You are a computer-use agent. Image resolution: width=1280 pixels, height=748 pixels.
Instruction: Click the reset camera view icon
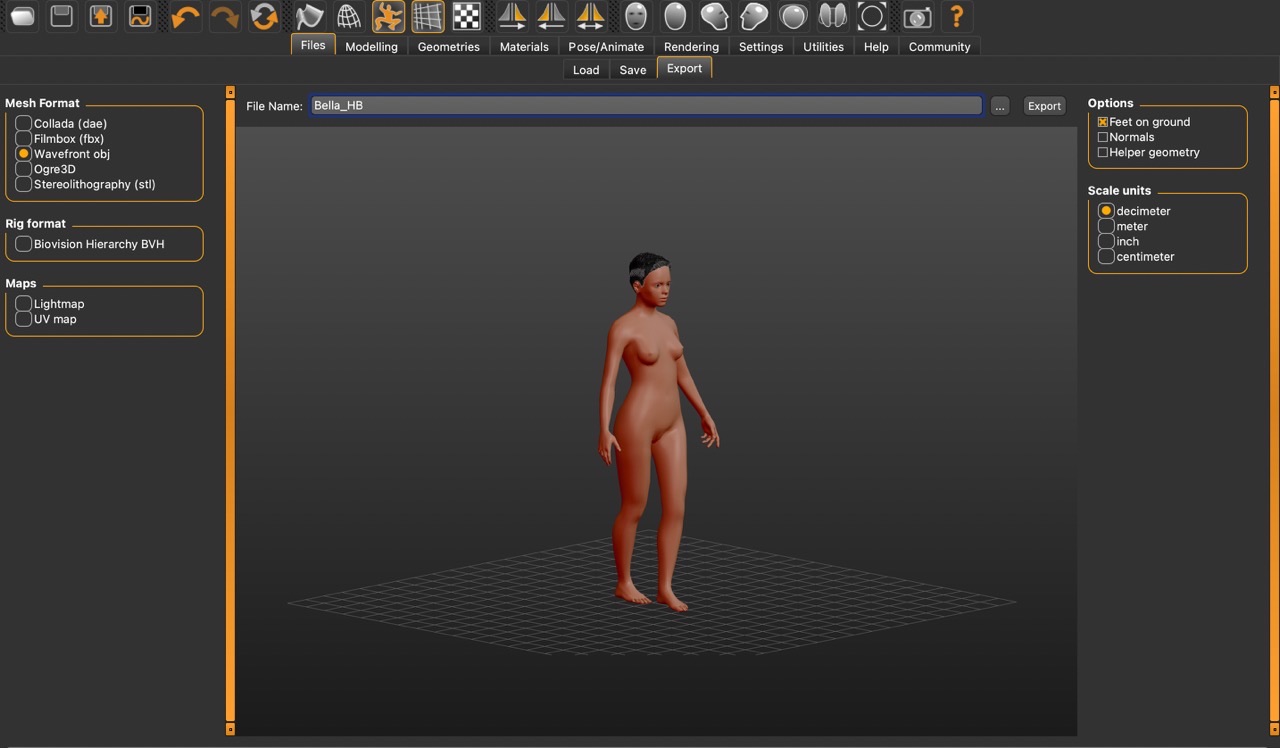pos(872,17)
